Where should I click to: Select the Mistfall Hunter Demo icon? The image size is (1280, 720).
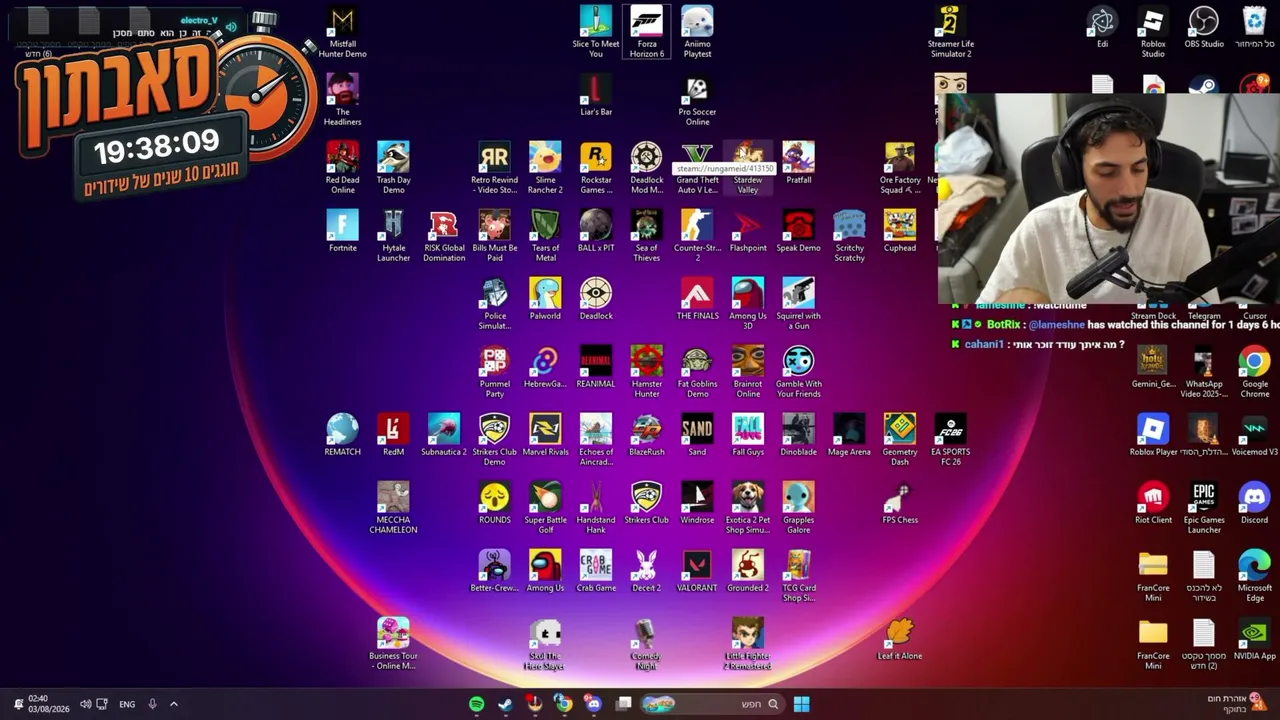[x=342, y=32]
